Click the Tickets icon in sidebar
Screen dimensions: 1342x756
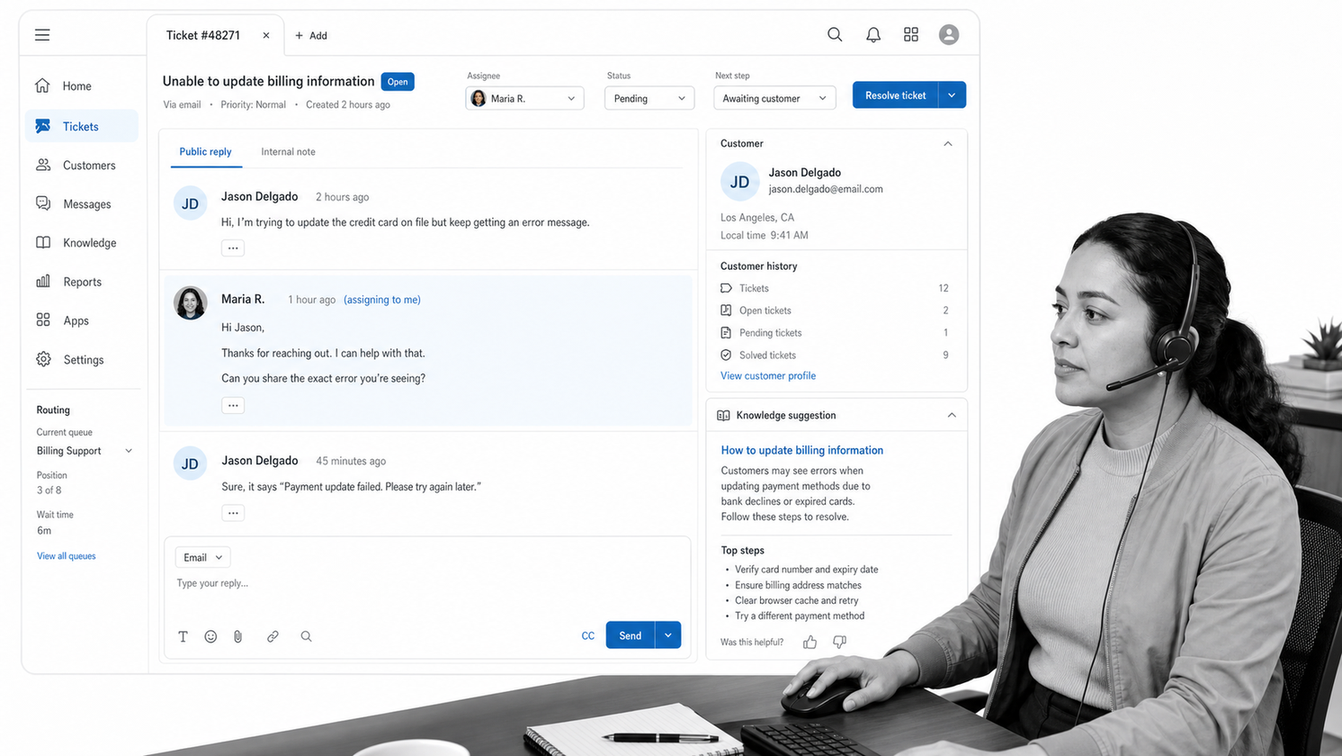coord(43,126)
